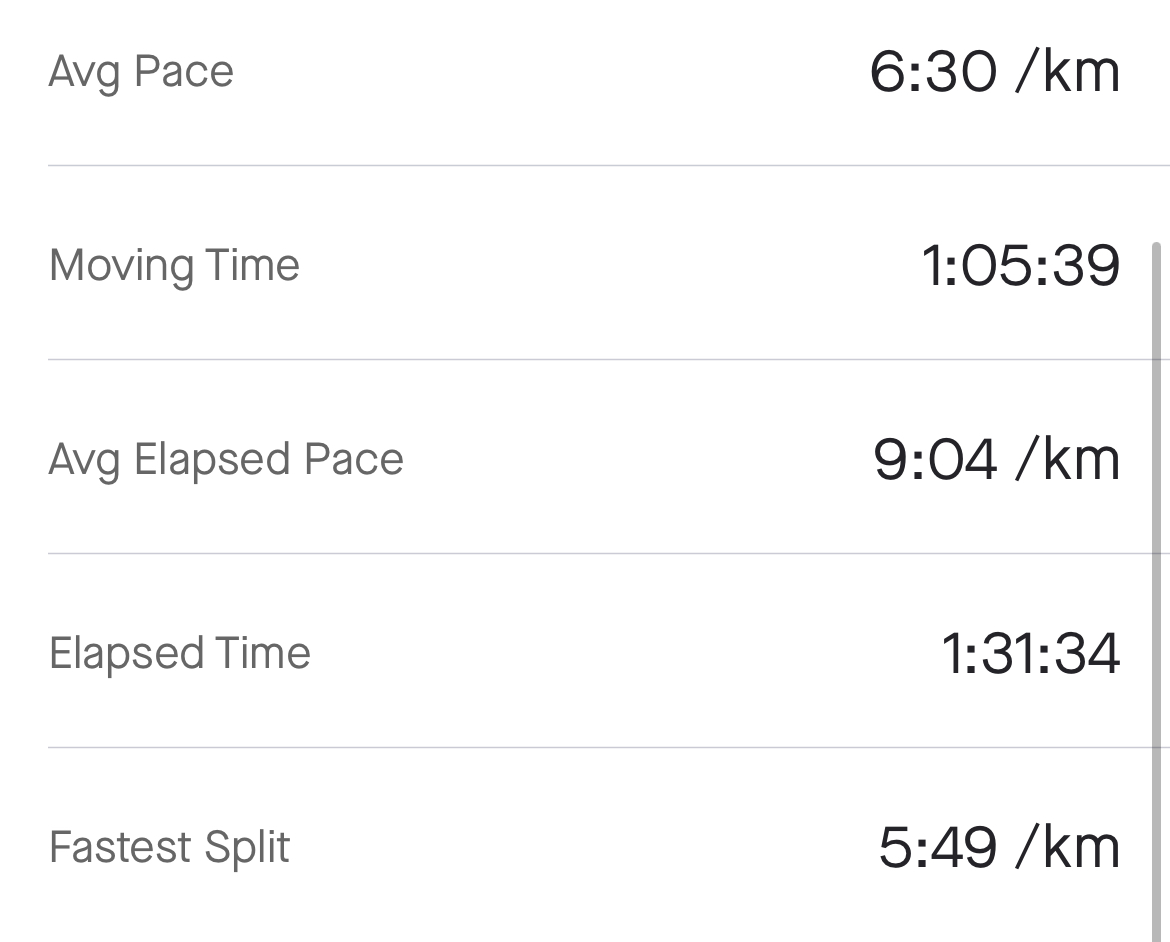Click the Fastest Split label
Image resolution: width=1170 pixels, height=942 pixels.
tap(169, 848)
